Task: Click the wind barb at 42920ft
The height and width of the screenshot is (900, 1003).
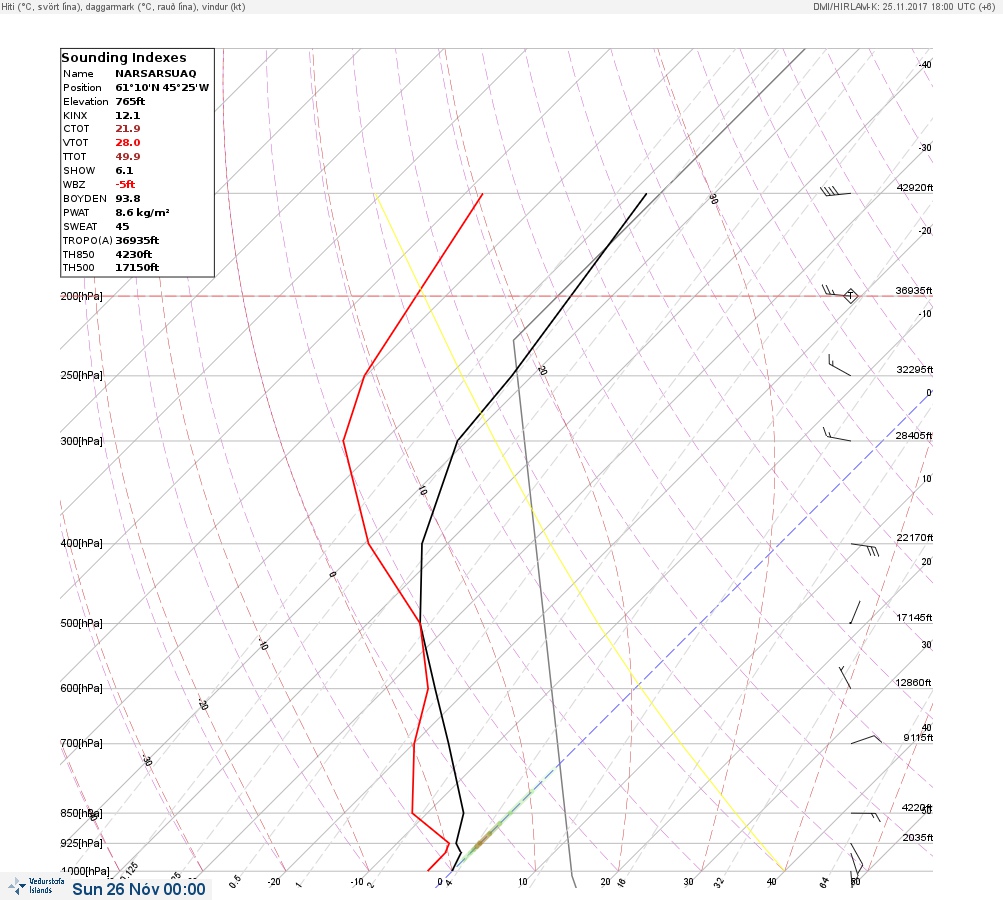Action: [x=835, y=191]
